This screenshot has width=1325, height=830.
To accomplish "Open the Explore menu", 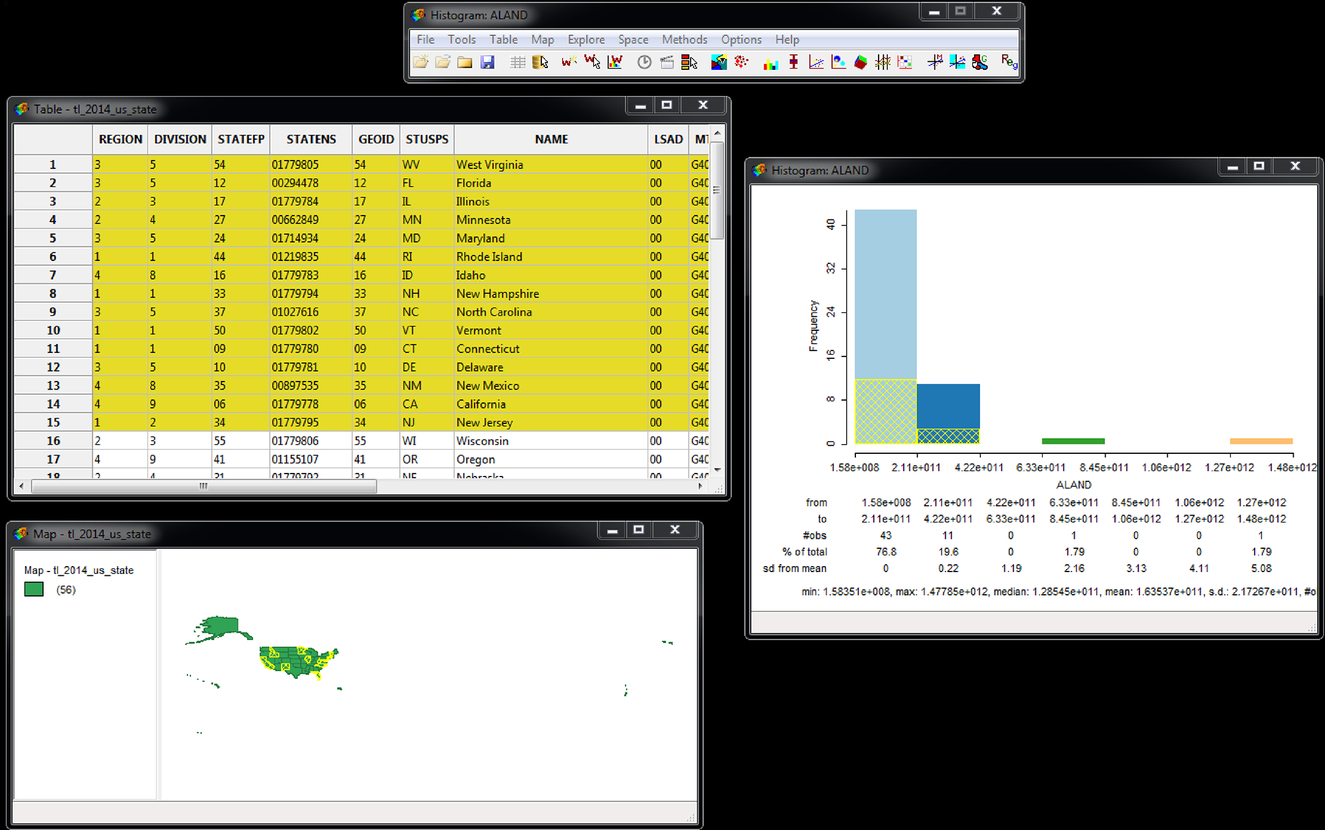I will [x=586, y=40].
